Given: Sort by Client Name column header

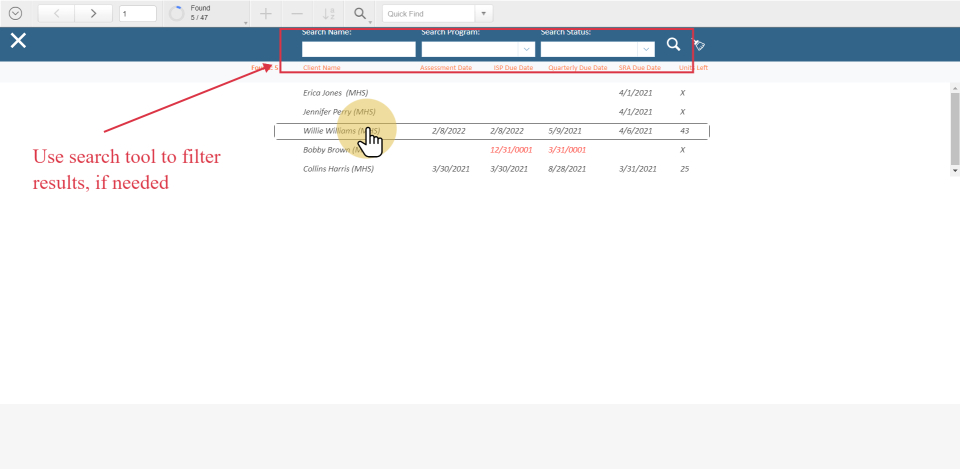Looking at the screenshot, I should [x=321, y=68].
